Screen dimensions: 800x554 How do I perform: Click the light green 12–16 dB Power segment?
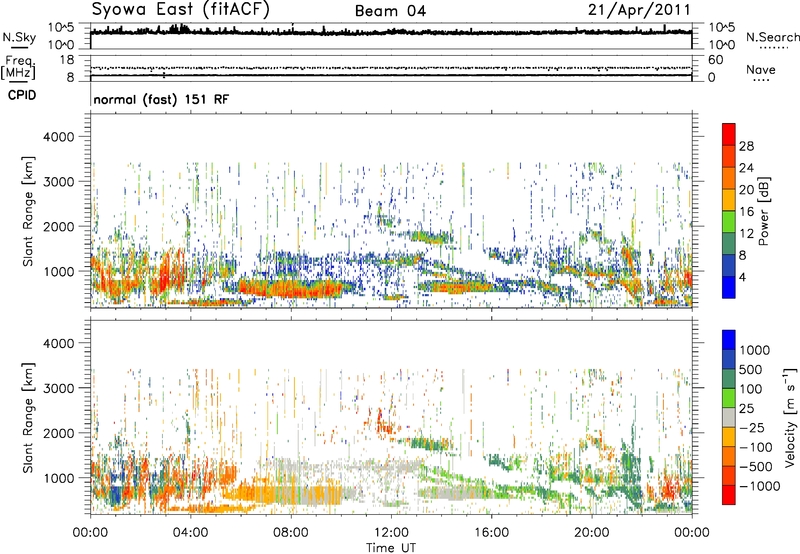pos(729,222)
